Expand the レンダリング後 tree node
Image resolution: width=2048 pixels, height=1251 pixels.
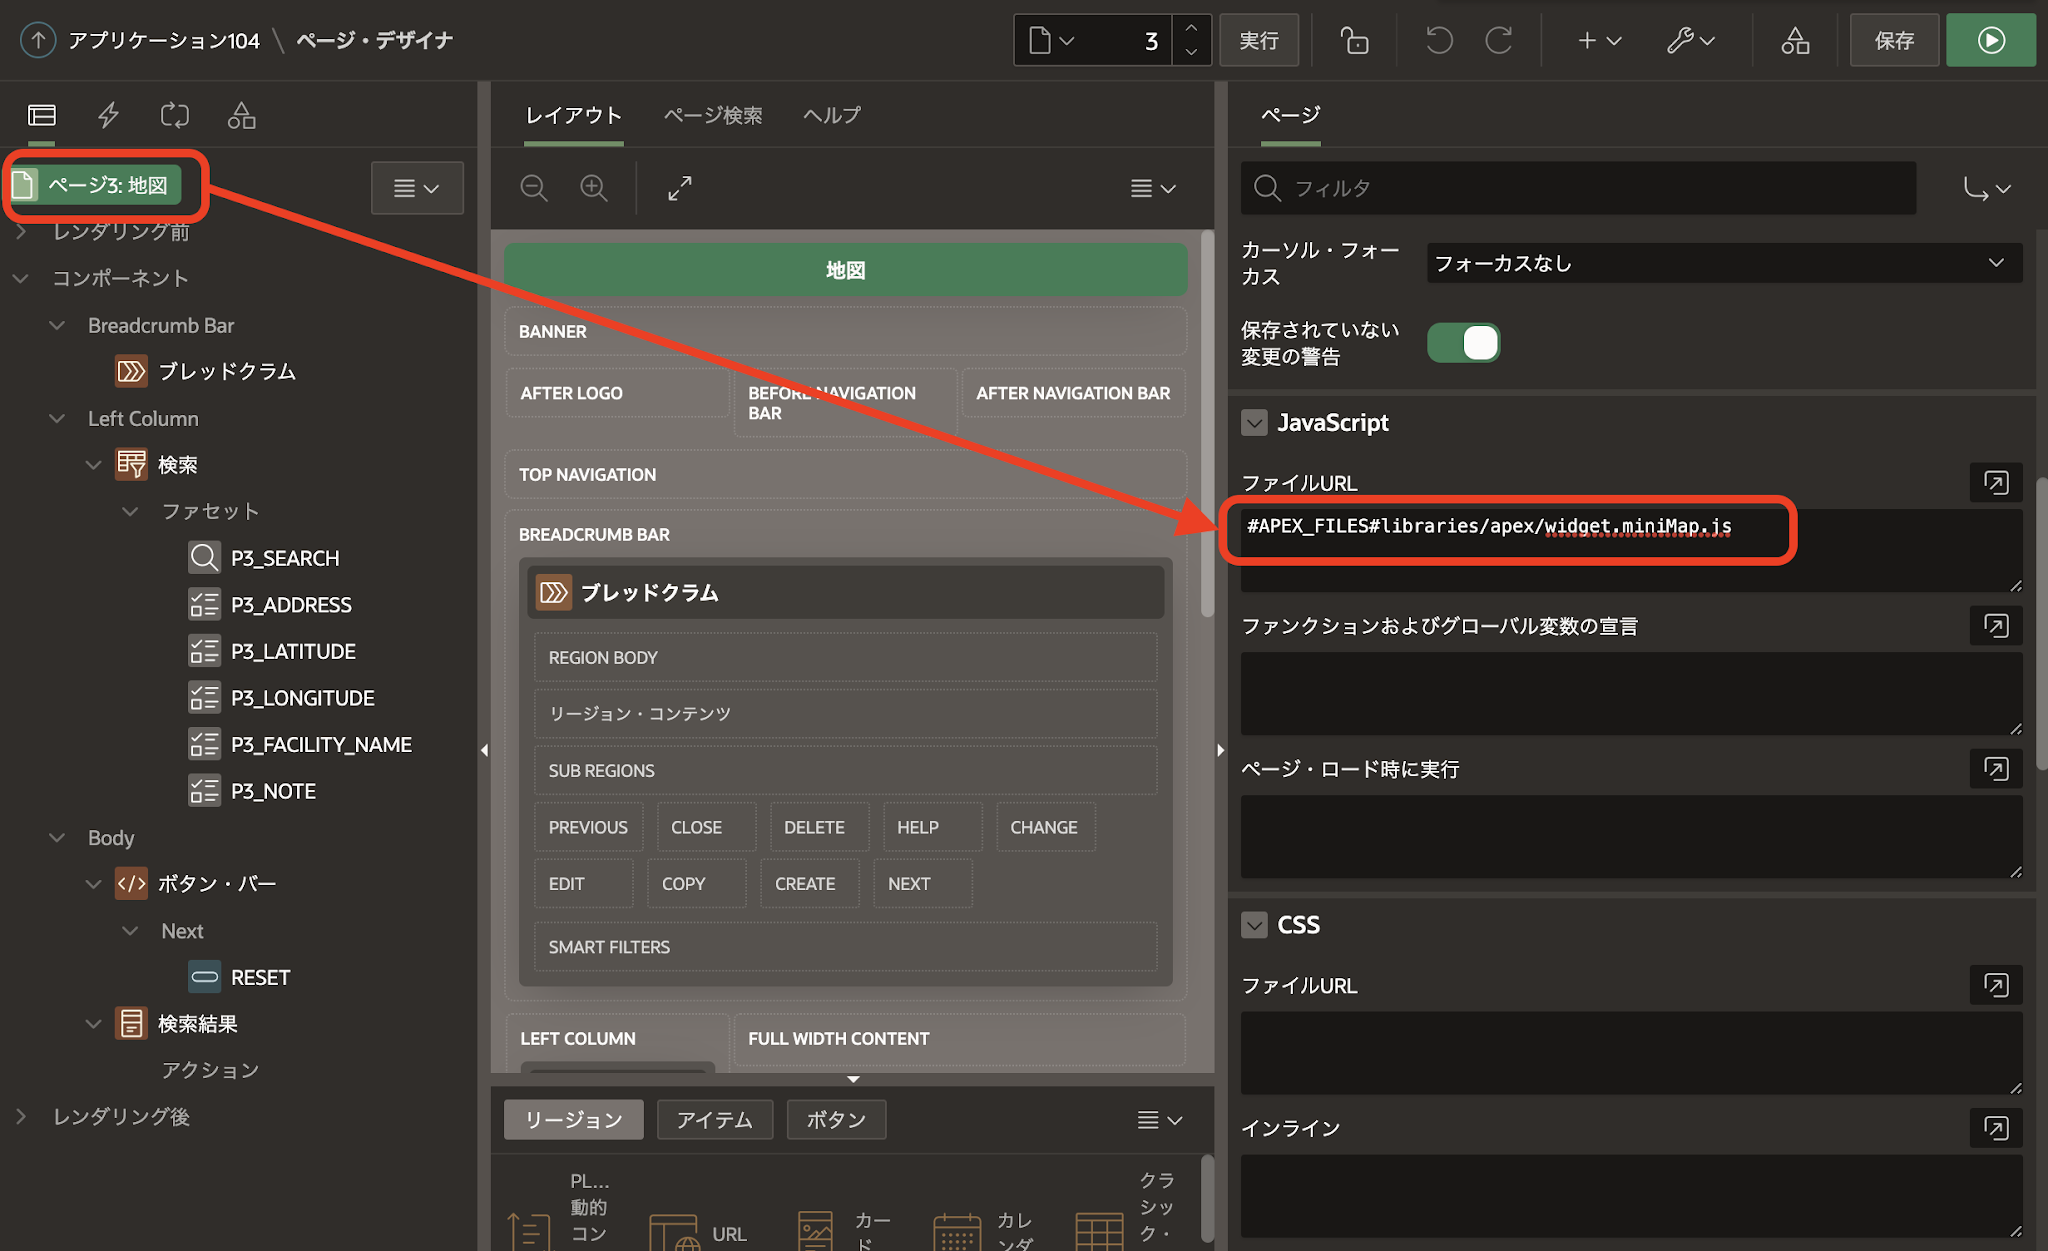pyautogui.click(x=21, y=1116)
